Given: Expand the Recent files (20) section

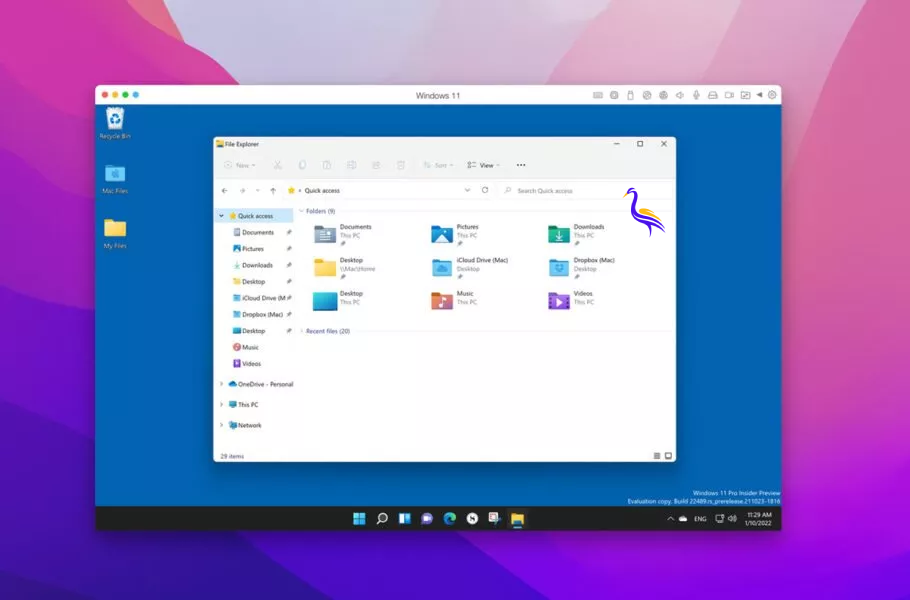Looking at the screenshot, I should 301,331.
